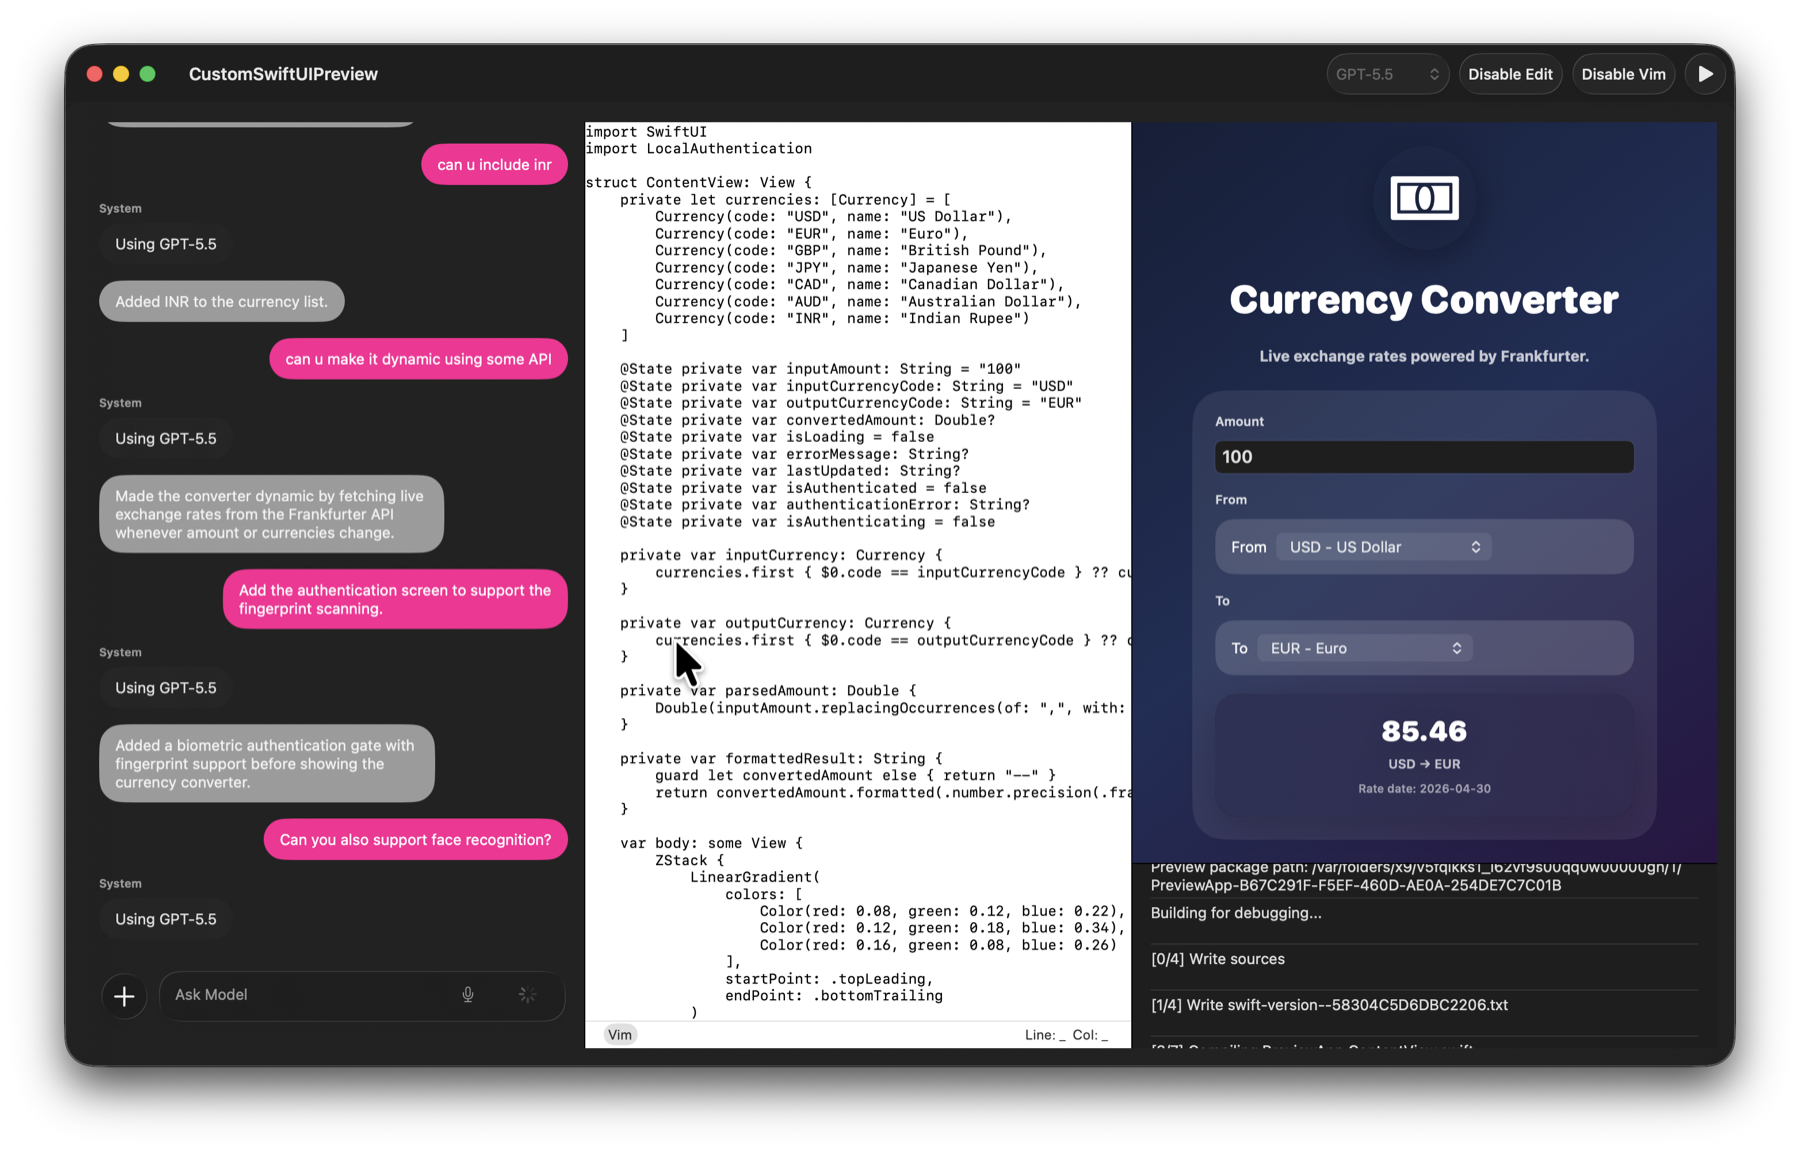Viewport: 1800px width, 1152px height.
Task: Click the Run play button in toolbar
Action: (1705, 74)
